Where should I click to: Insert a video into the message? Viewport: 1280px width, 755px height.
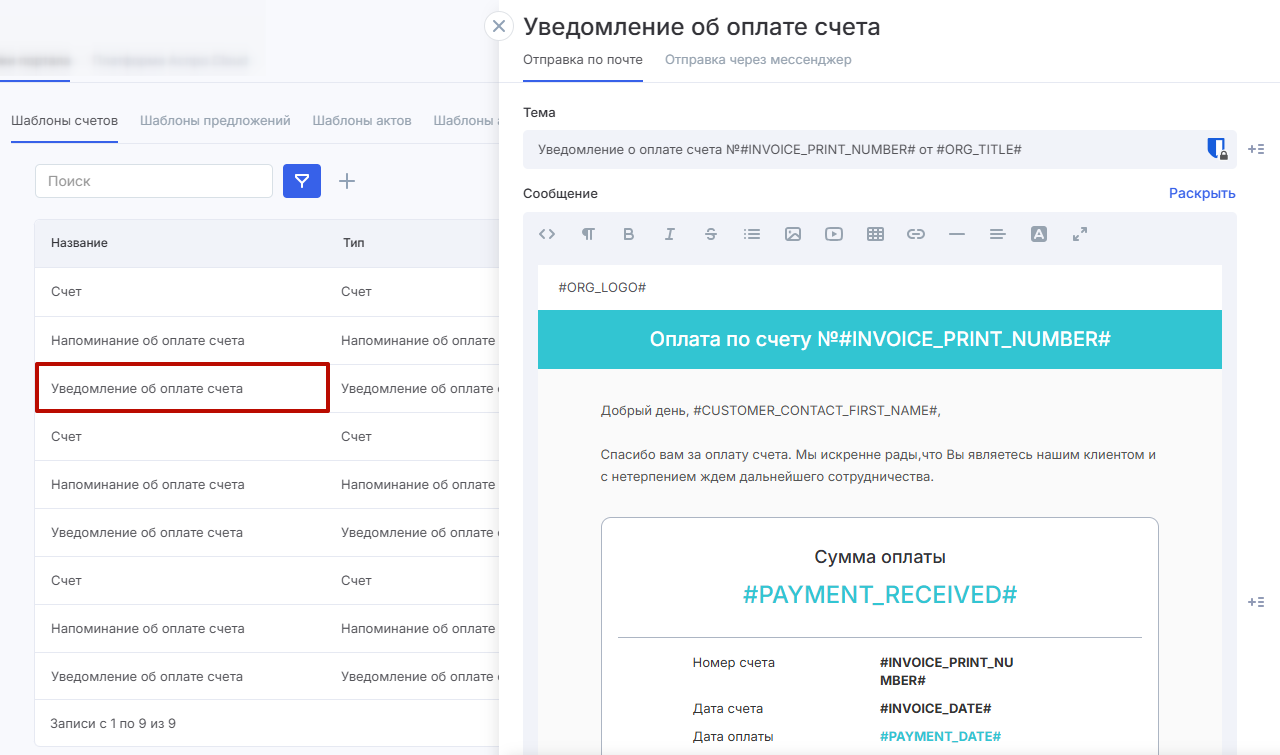coord(834,234)
